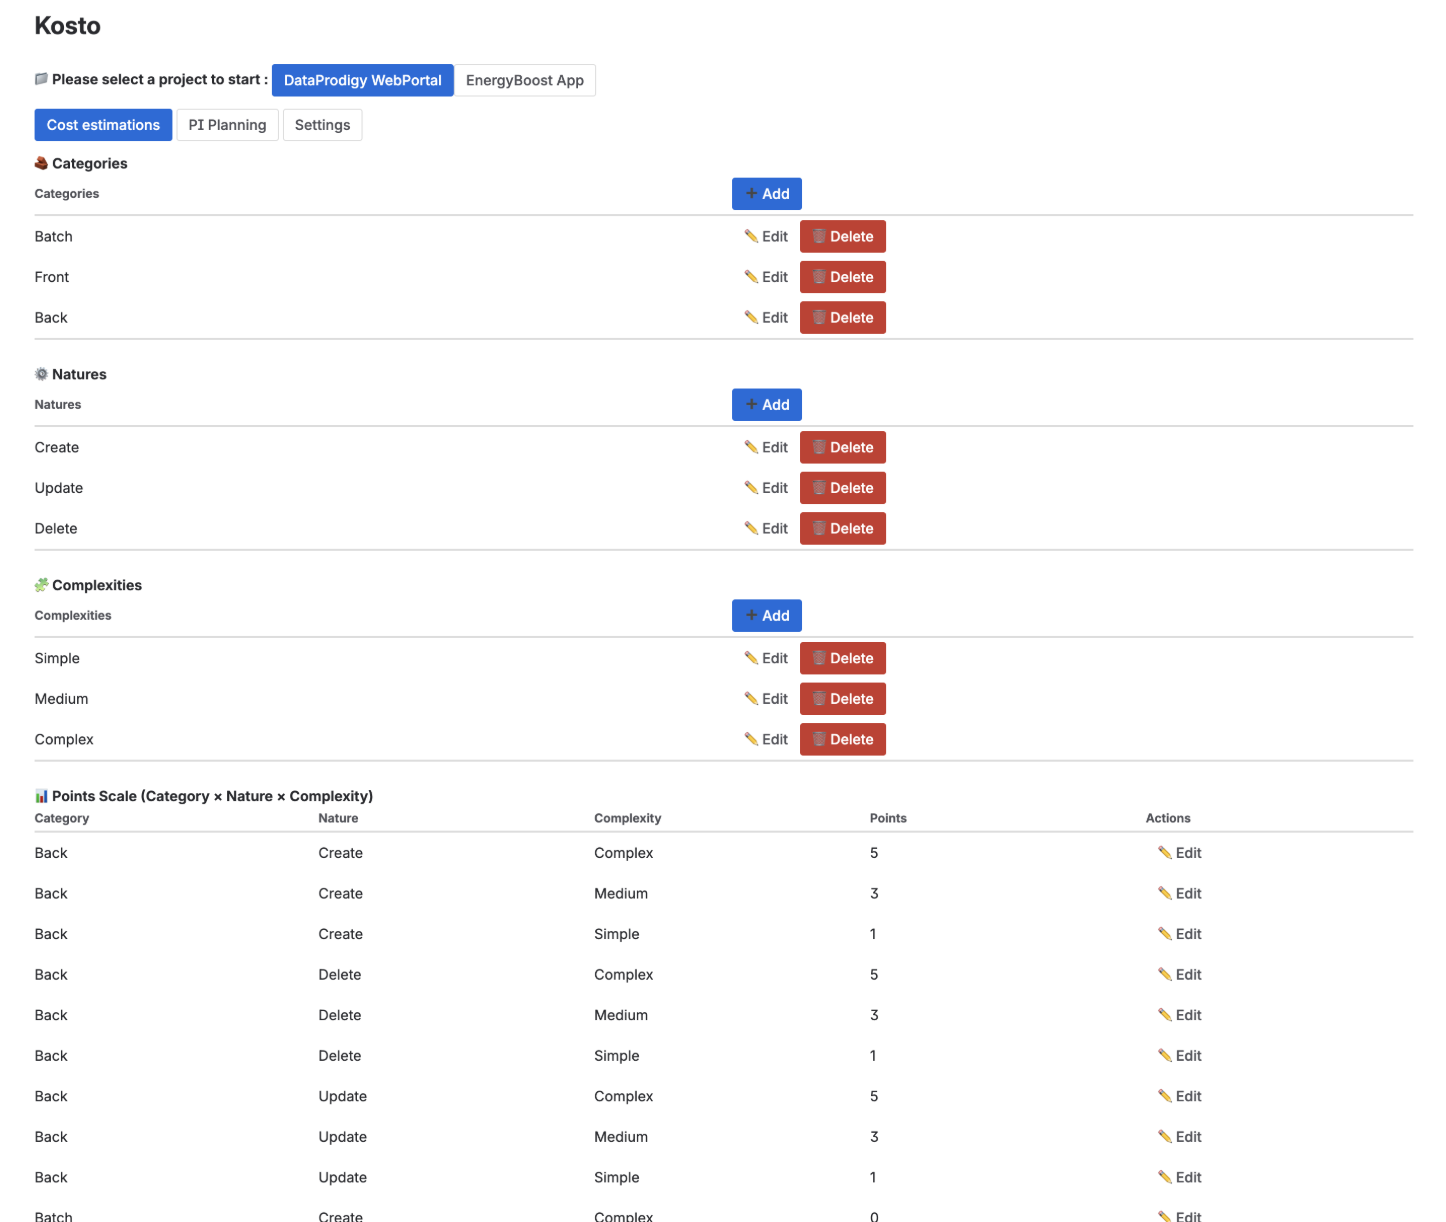Click the gear icon beside Natures heading

41,374
